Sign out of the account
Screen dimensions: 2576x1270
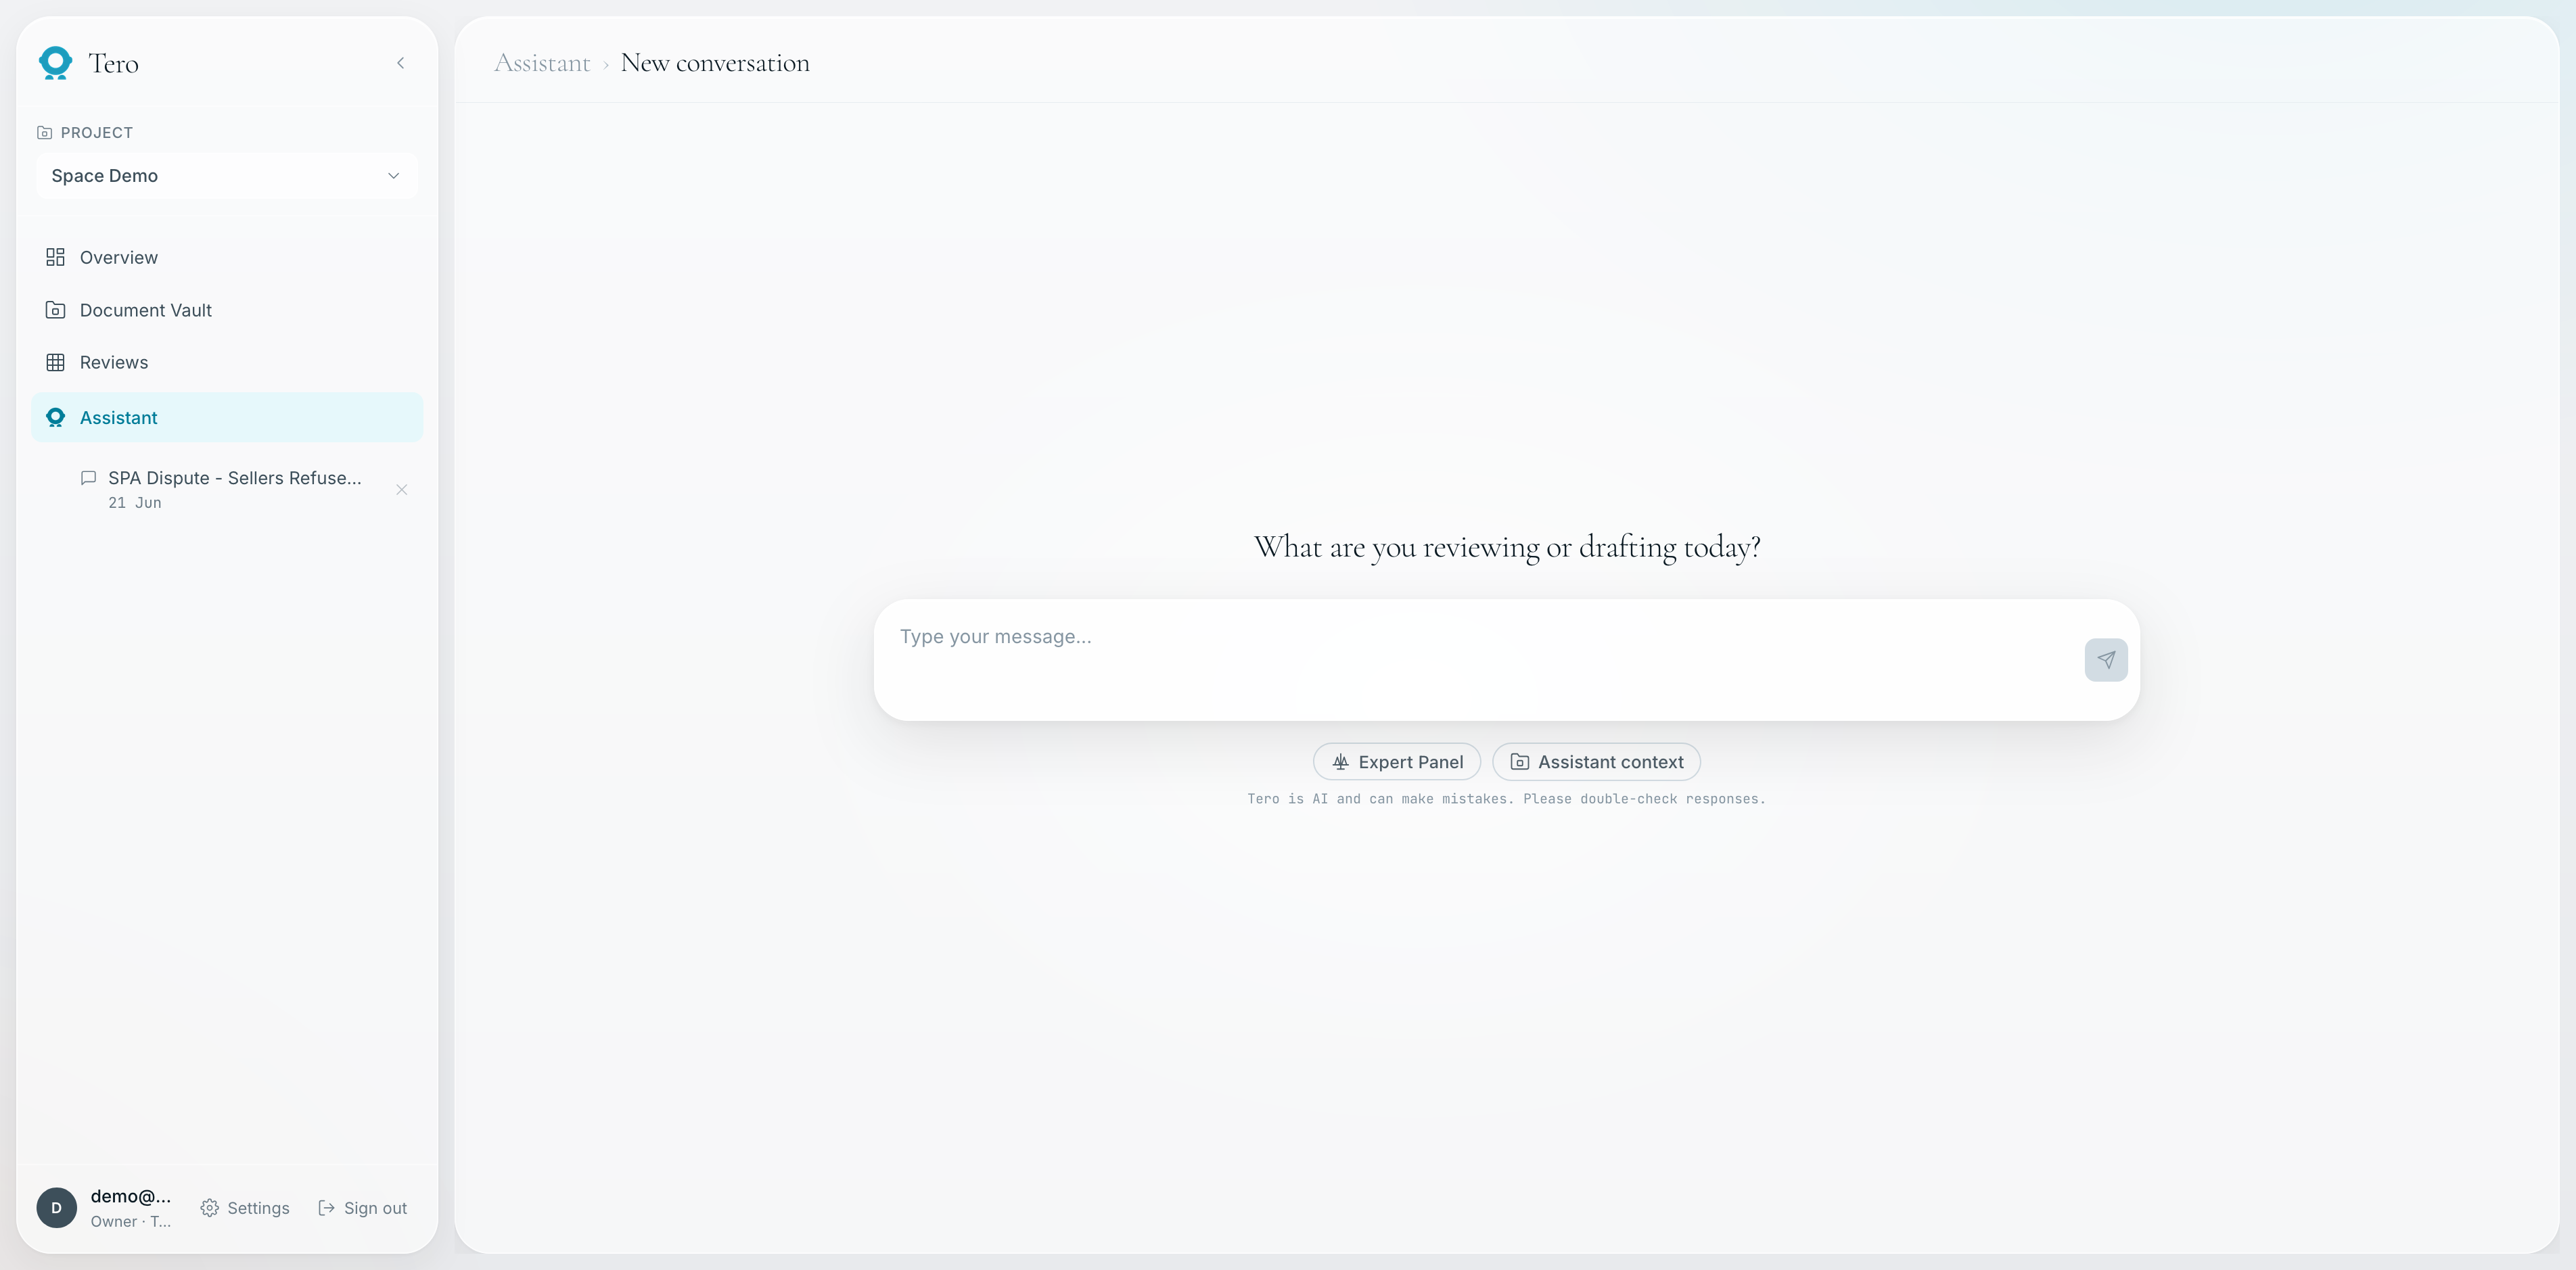click(x=362, y=1208)
